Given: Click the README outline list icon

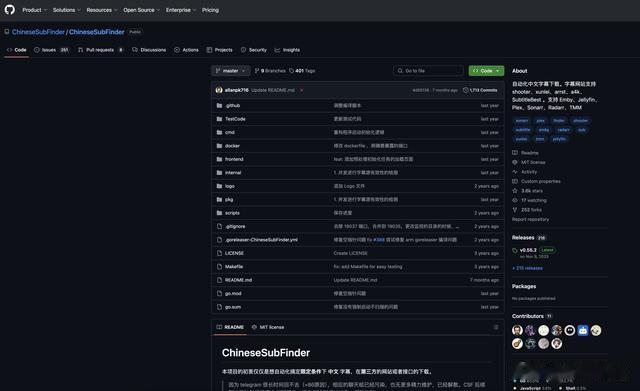Looking at the screenshot, I should coord(496,327).
